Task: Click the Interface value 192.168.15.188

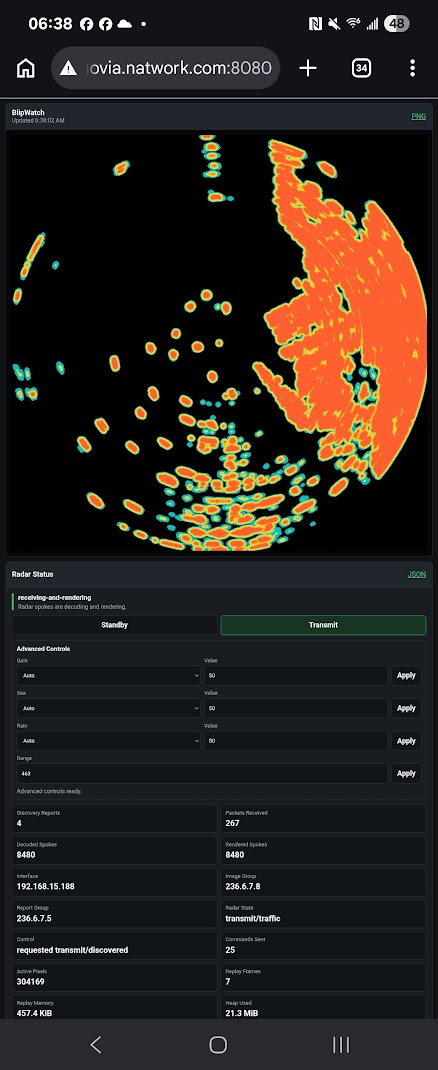Action: click(x=46, y=887)
